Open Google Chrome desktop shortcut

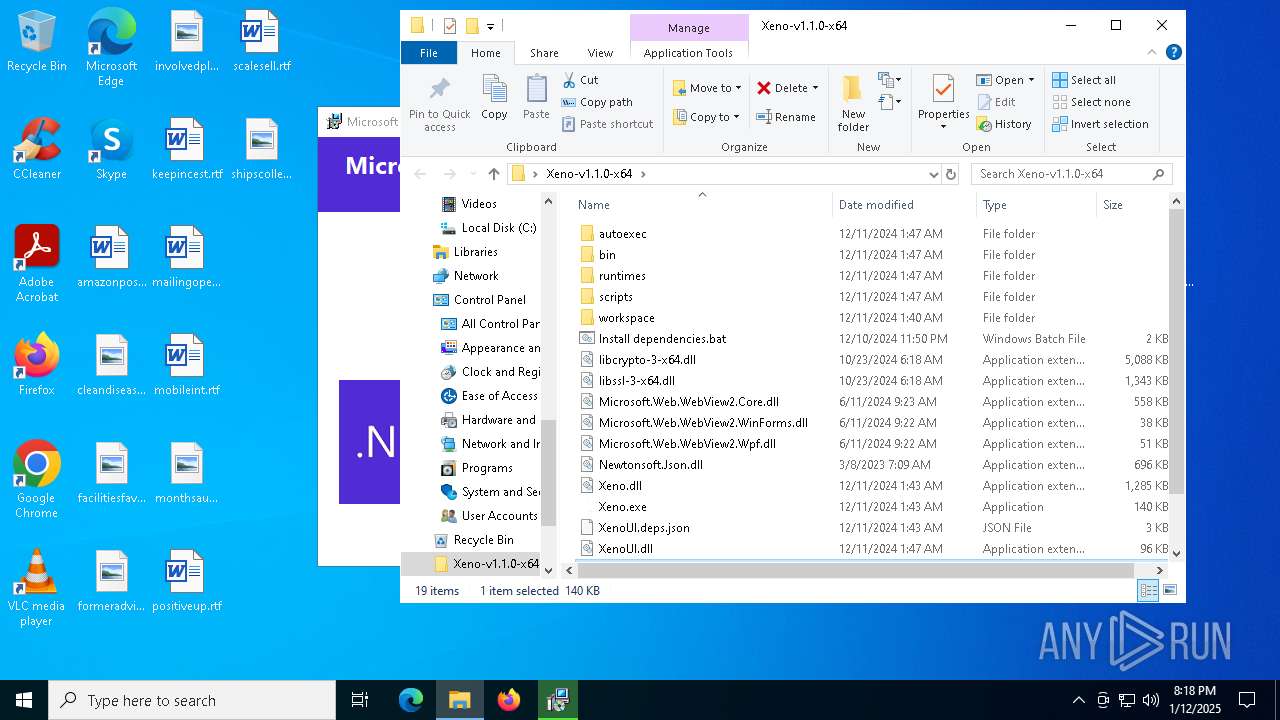(37, 480)
